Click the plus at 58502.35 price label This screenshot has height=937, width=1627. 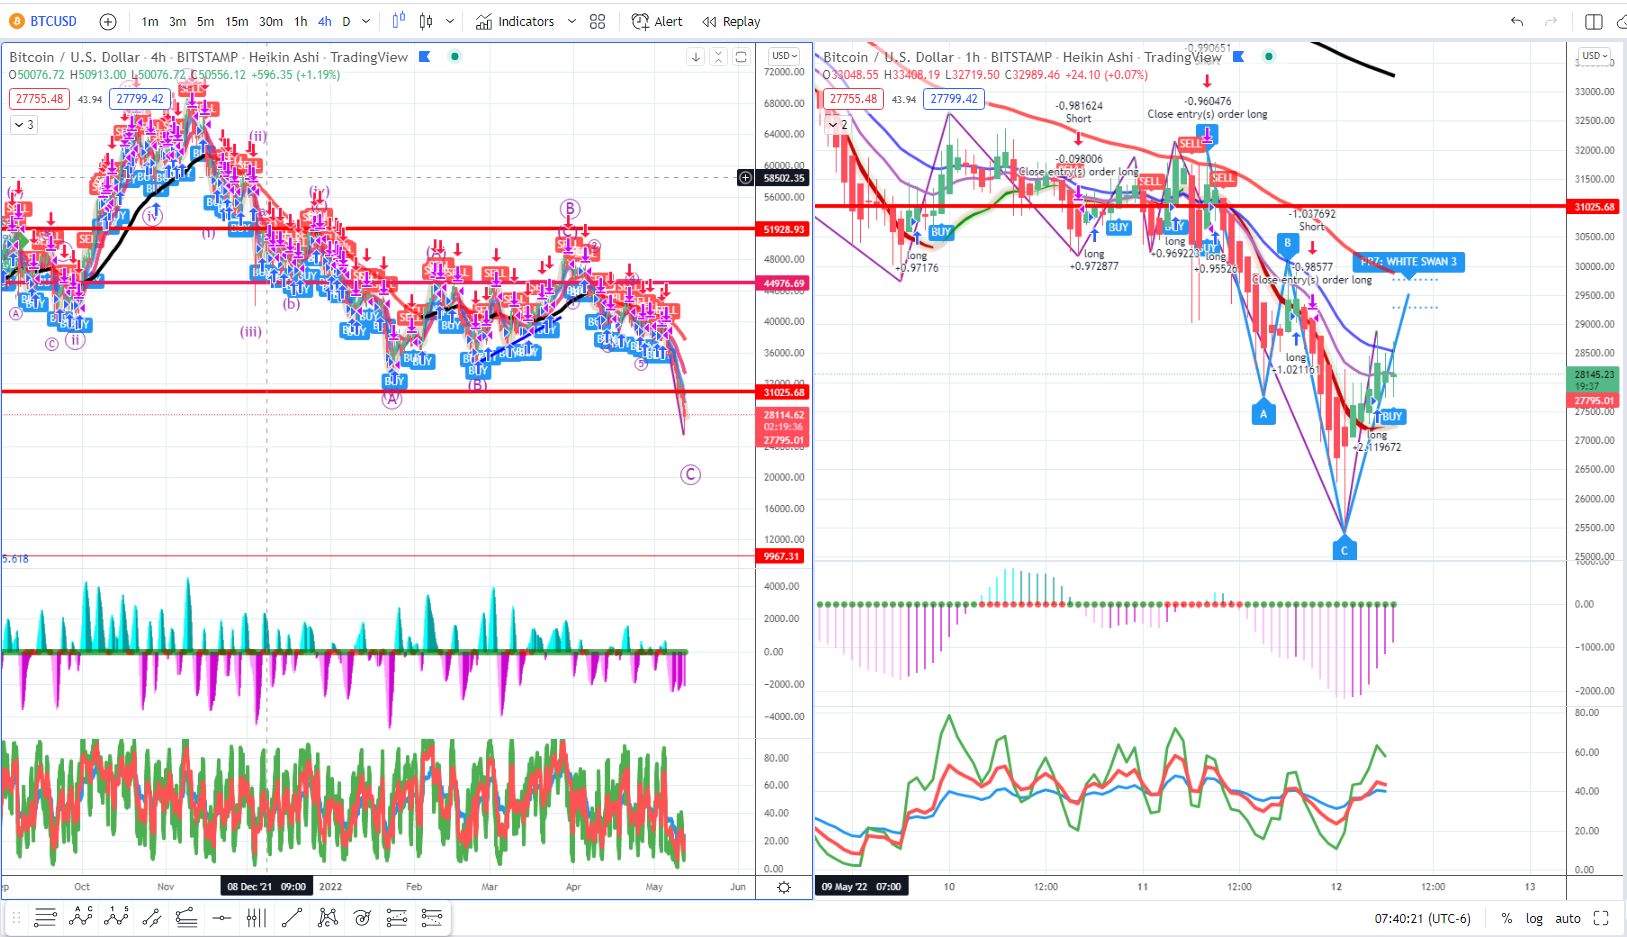coord(745,178)
